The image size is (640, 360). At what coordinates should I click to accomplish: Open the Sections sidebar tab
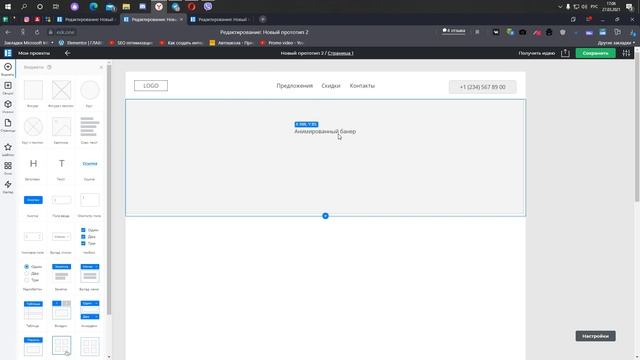tap(8, 88)
